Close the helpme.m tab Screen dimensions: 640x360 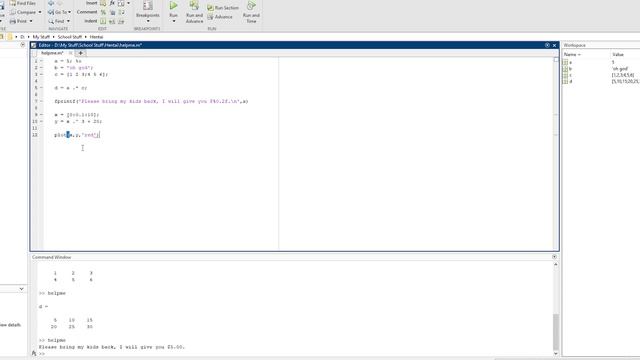pos(71,53)
